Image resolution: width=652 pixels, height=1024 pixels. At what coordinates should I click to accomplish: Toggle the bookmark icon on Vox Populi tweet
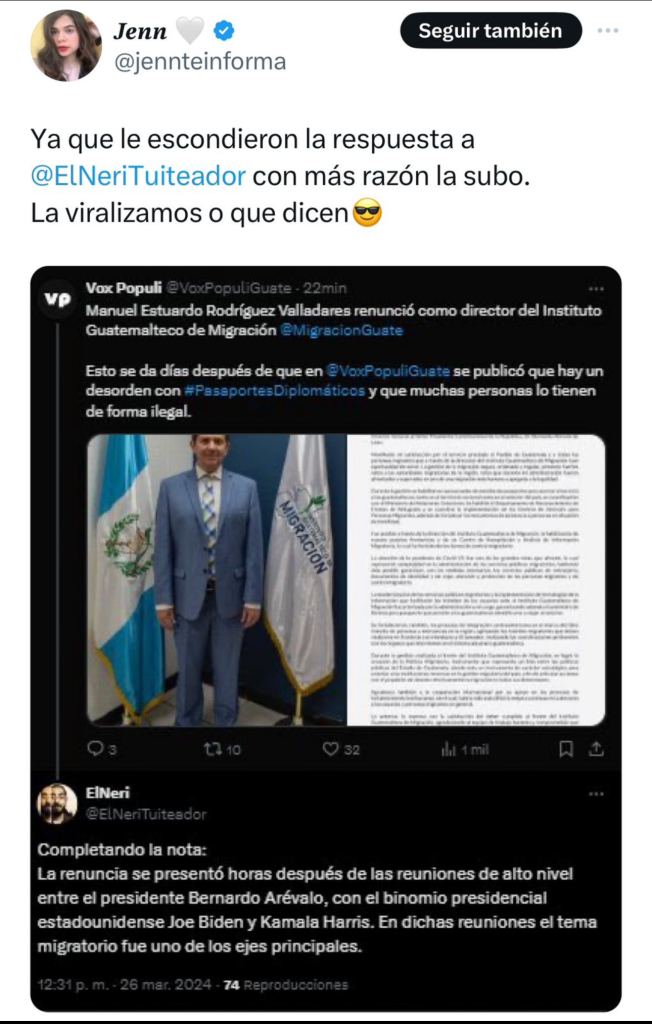(x=566, y=749)
